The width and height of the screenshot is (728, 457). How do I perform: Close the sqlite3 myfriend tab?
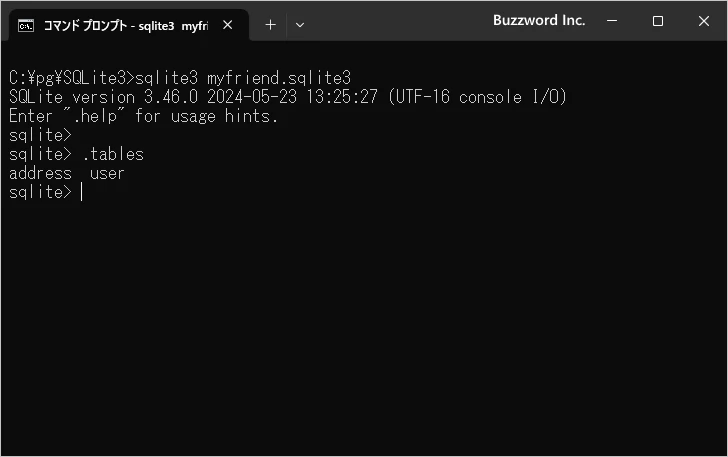pyautogui.click(x=230, y=24)
